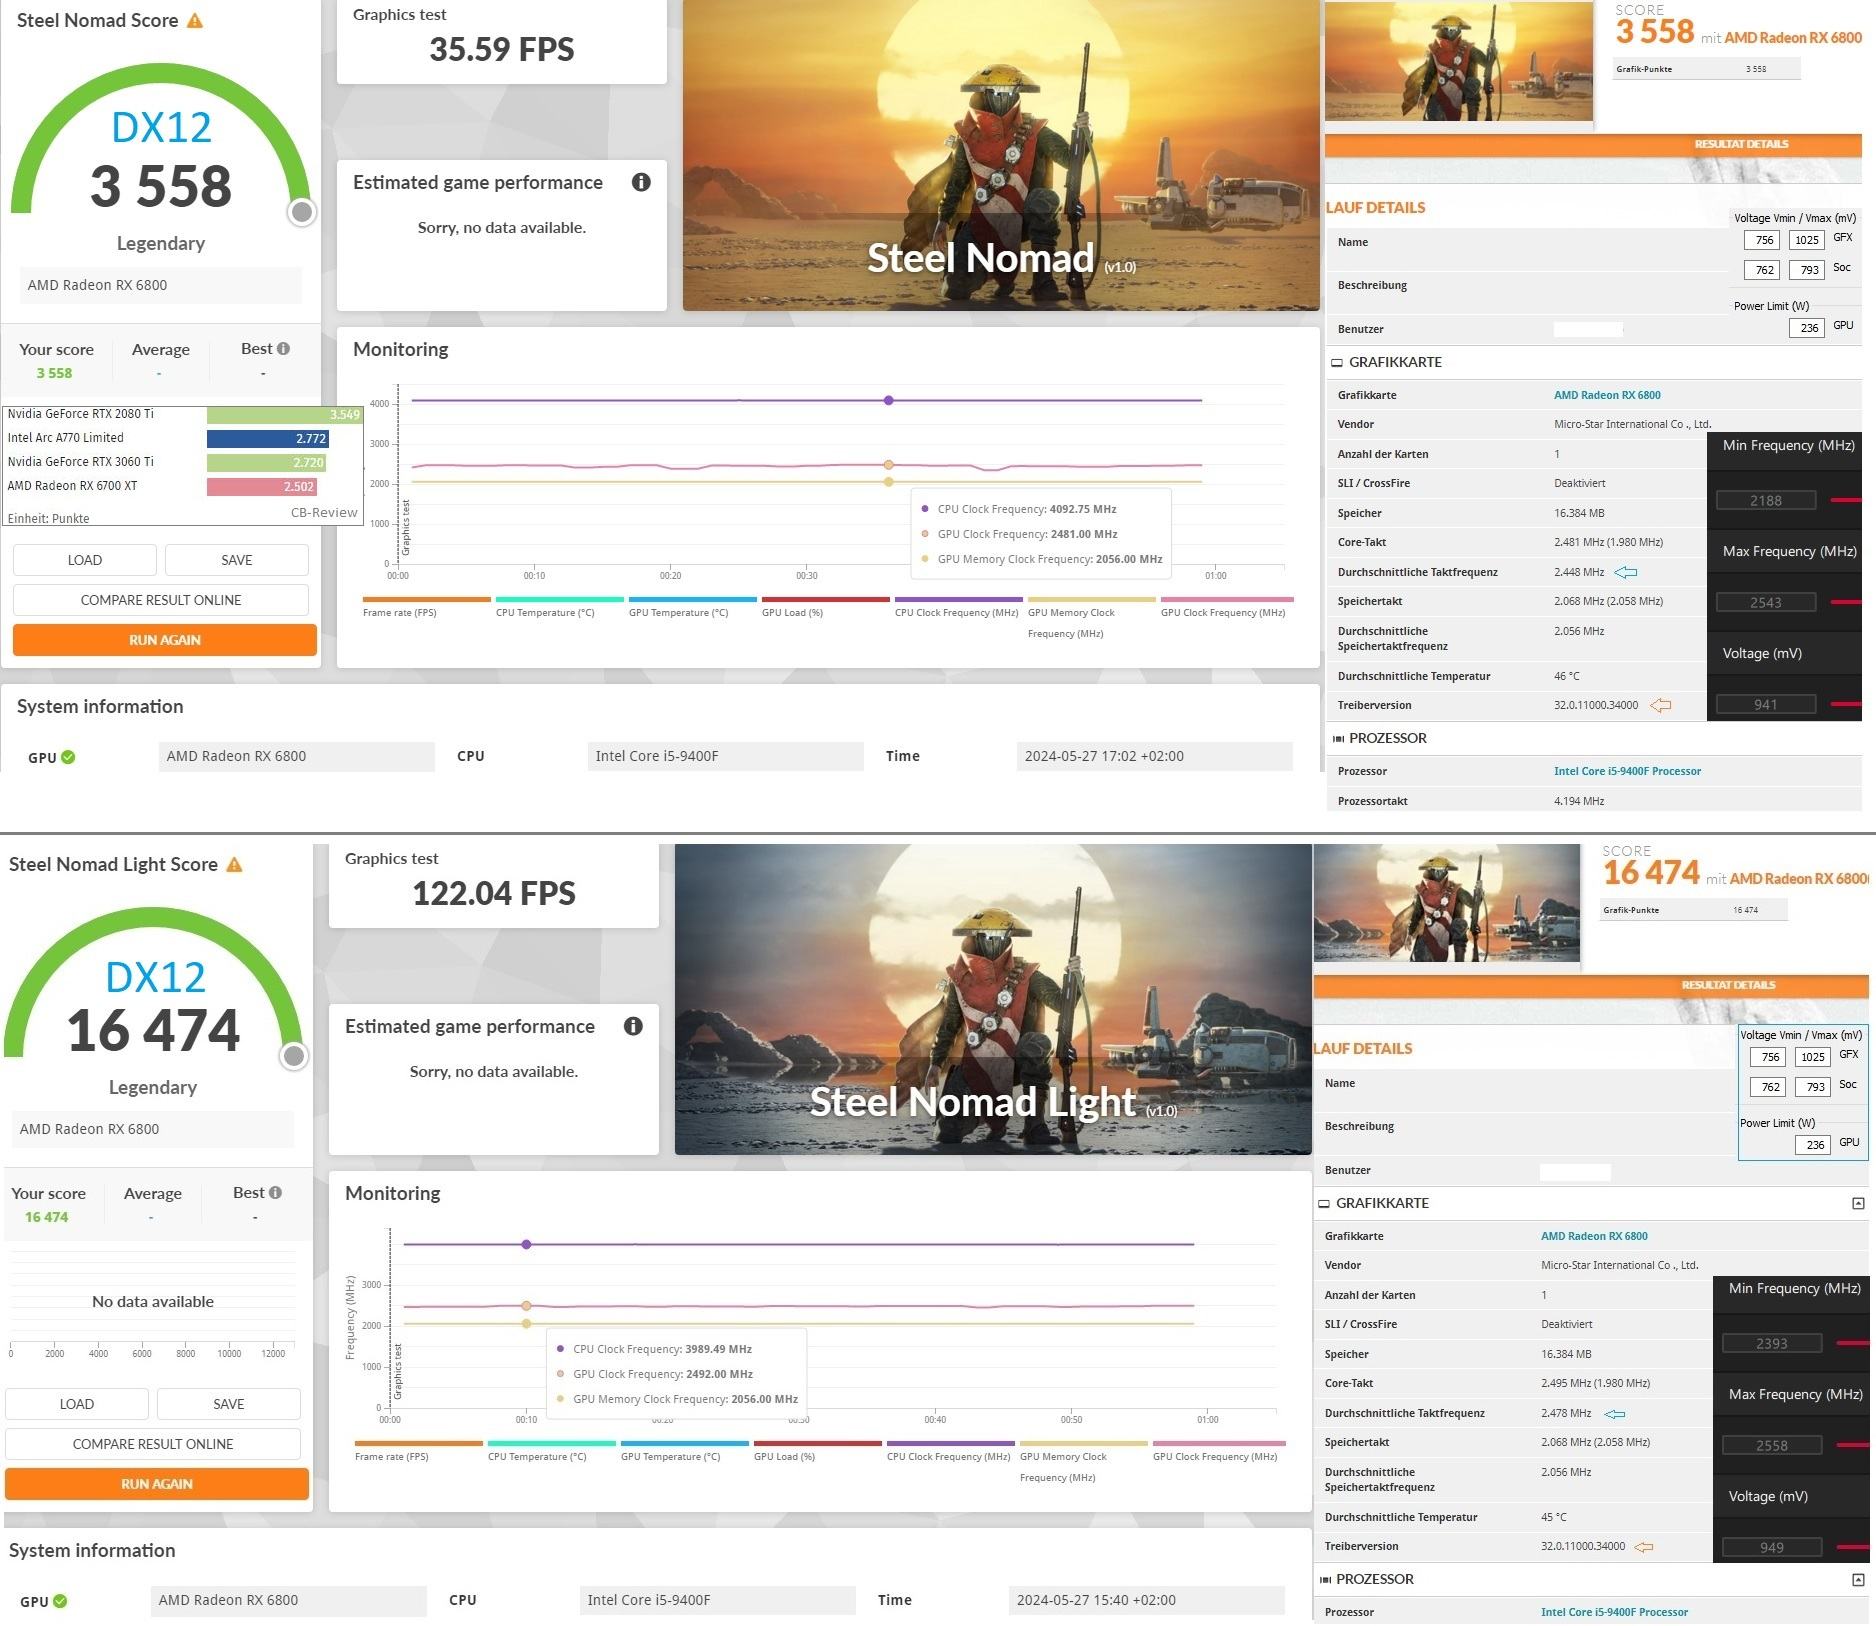Click the Nvidia GeForce RTX 2080 Ti bar row
1876x1626 pixels.
(x=183, y=414)
